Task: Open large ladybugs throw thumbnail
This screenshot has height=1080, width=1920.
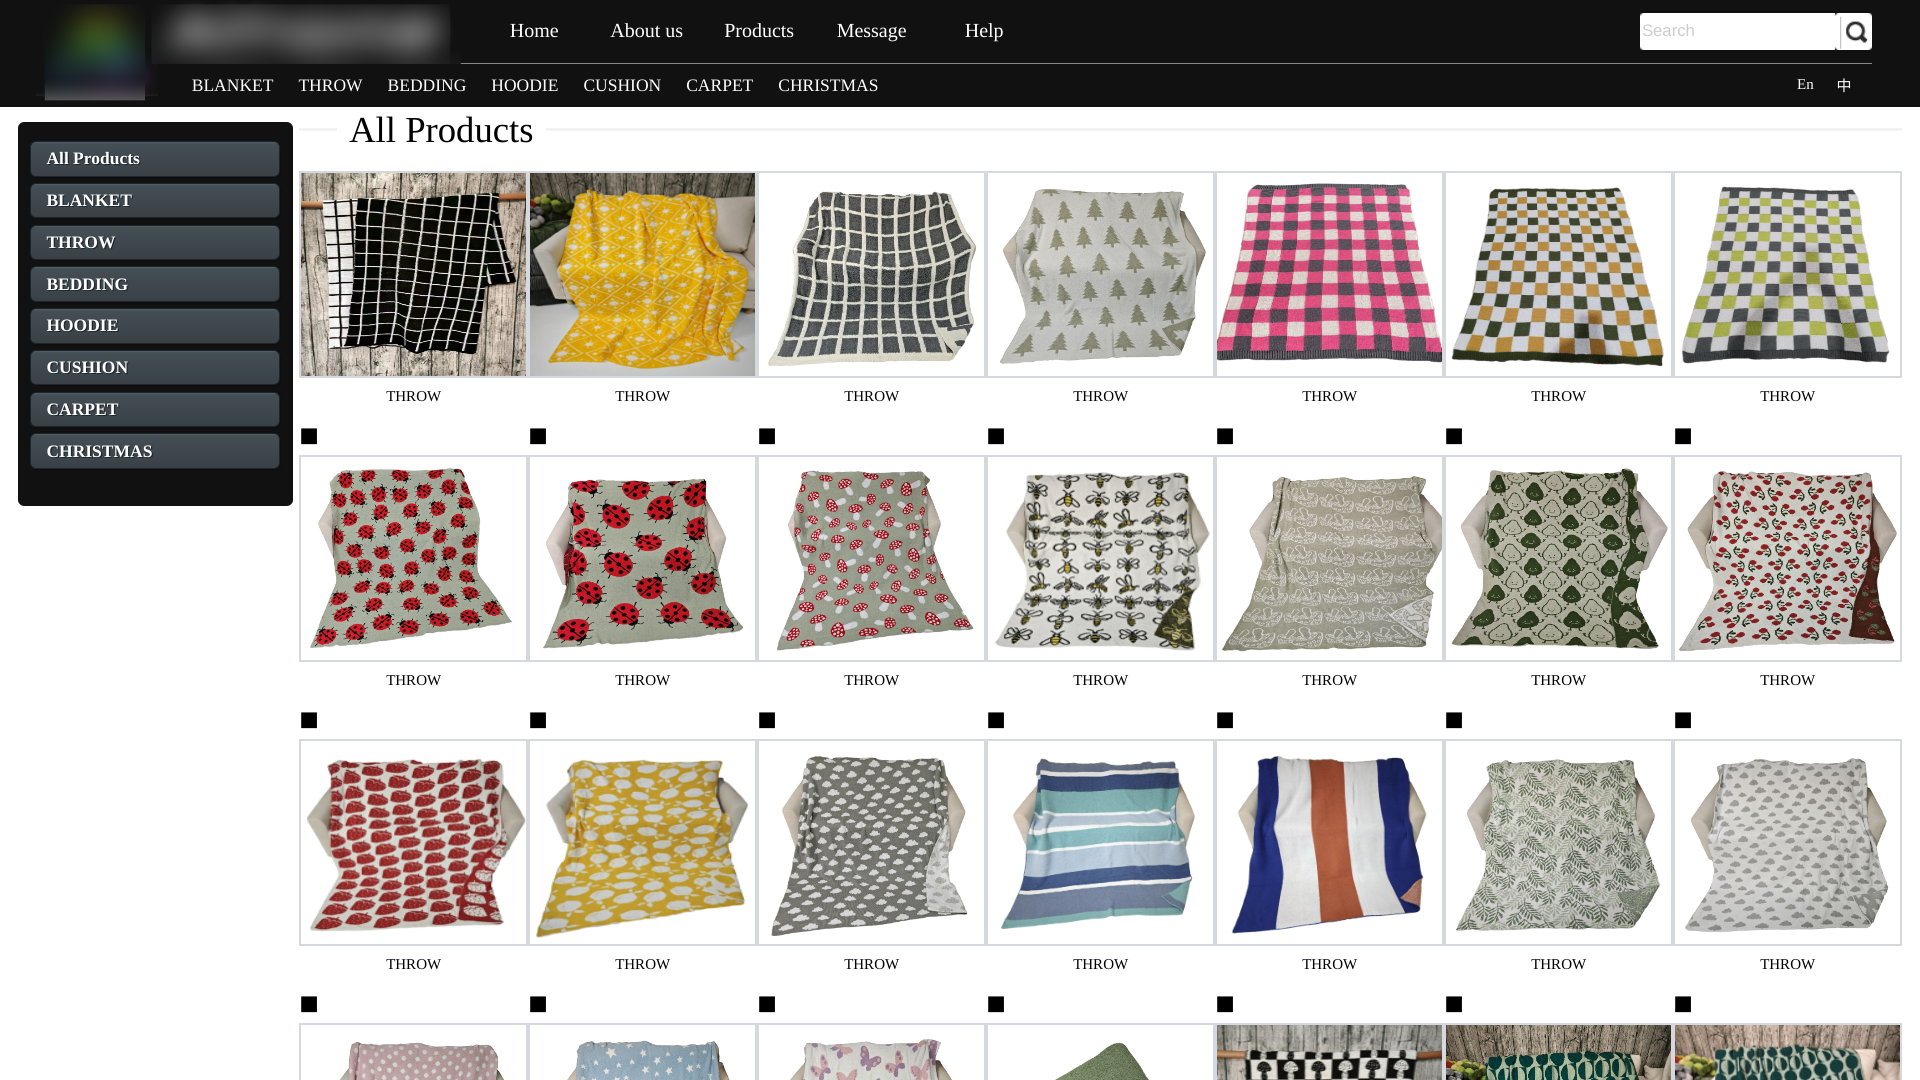Action: 642,559
